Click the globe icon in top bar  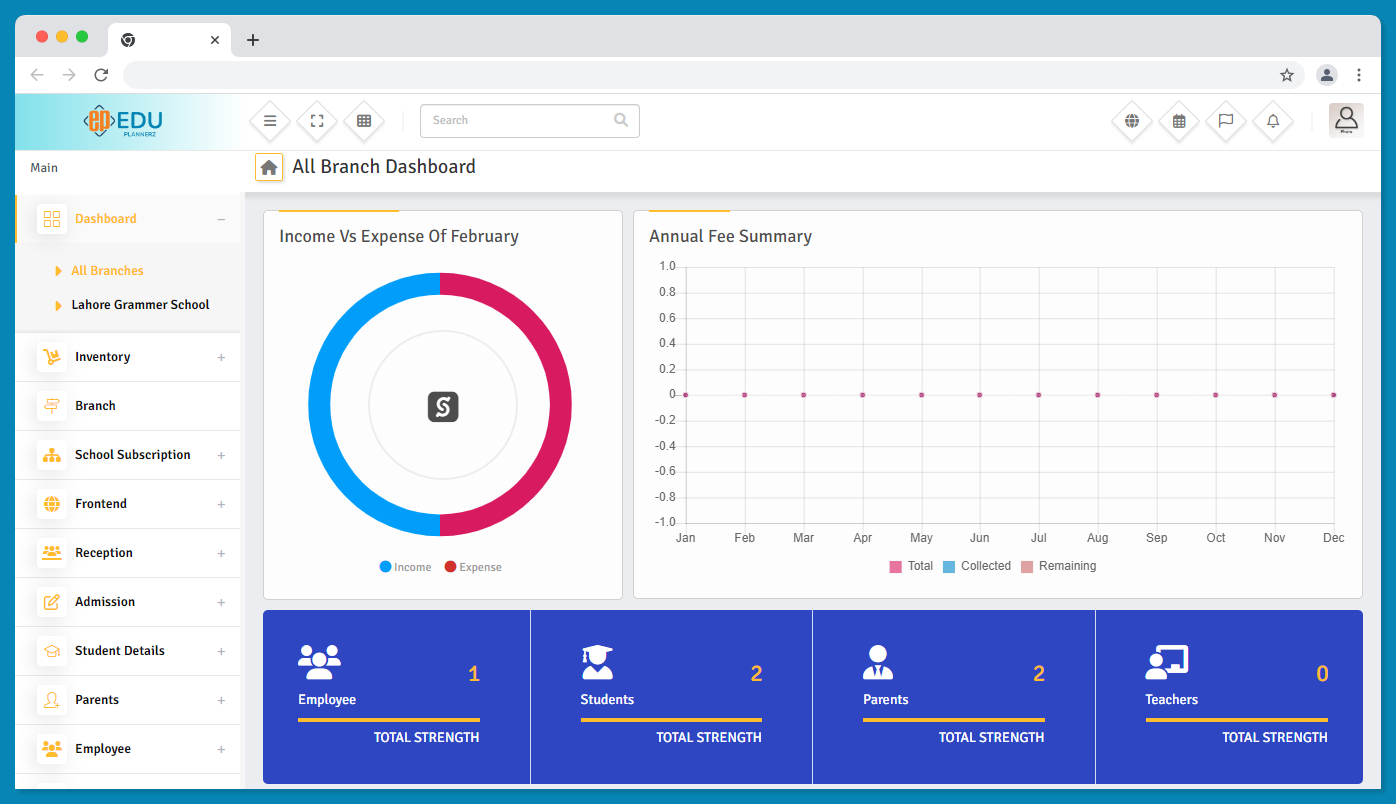(1132, 121)
